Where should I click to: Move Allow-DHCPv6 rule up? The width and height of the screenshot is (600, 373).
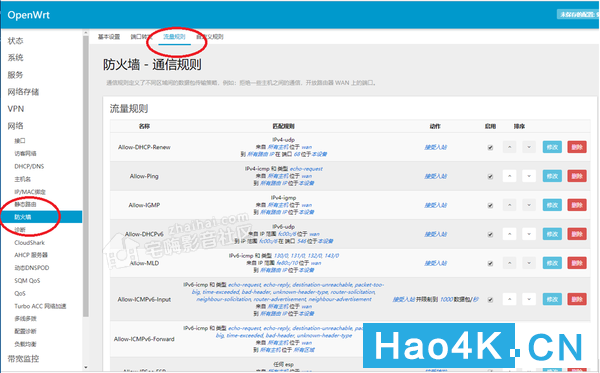509,234
